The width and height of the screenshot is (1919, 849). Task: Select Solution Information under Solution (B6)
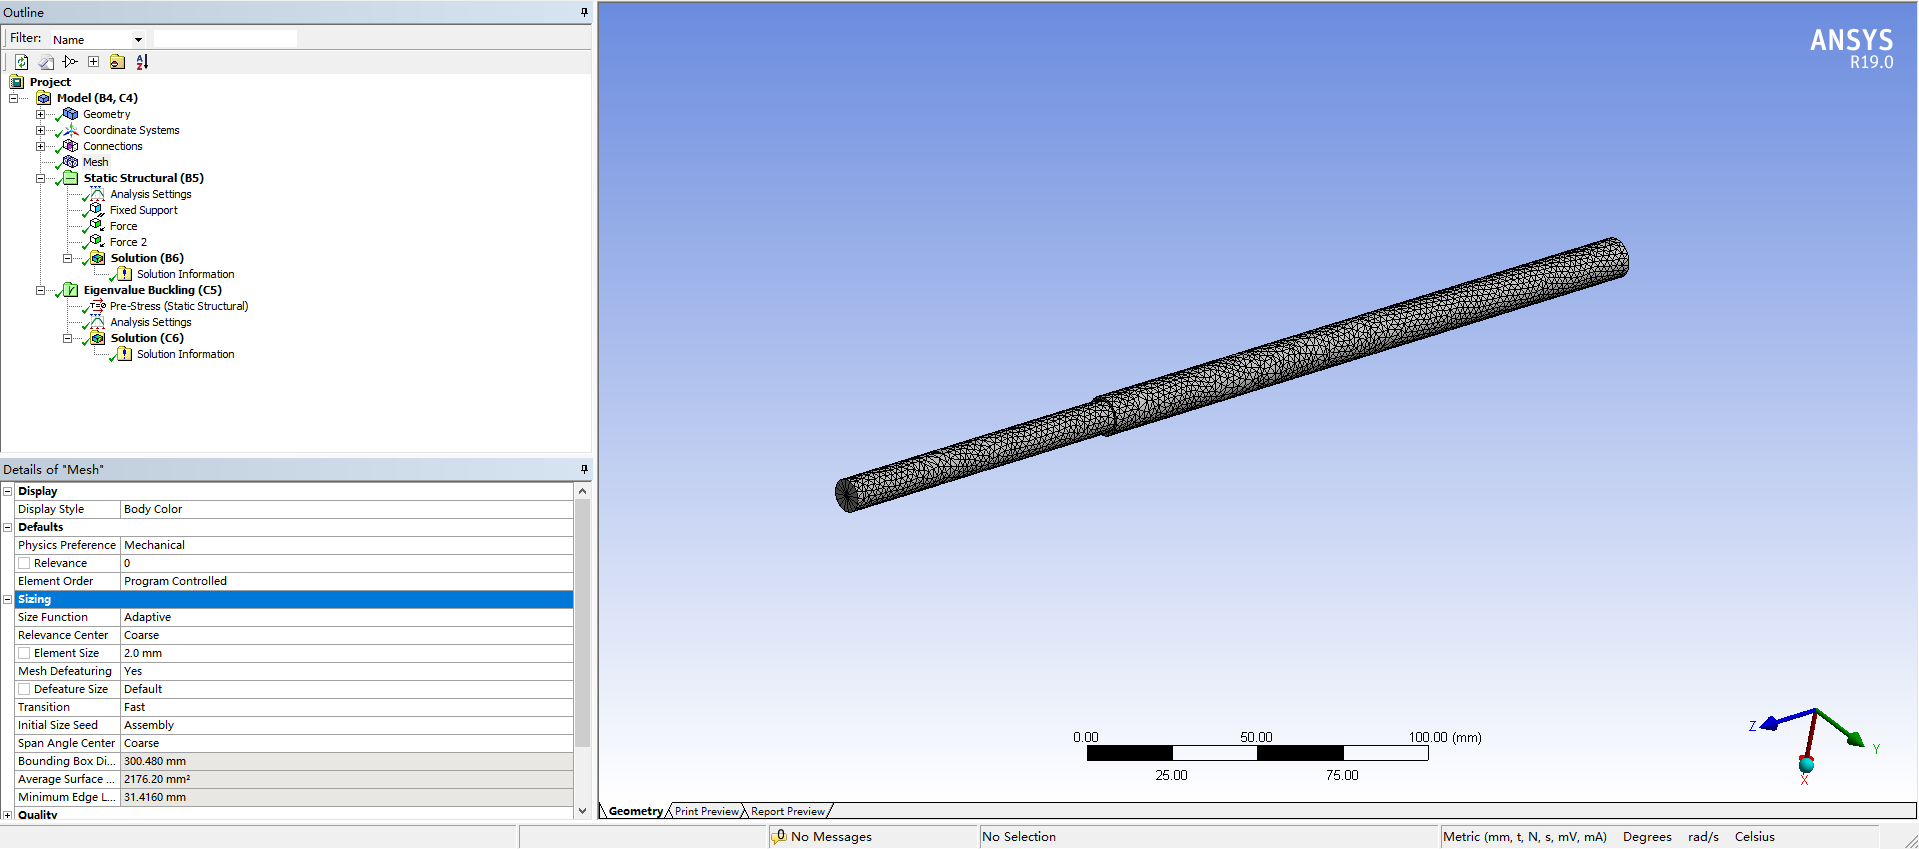[185, 274]
